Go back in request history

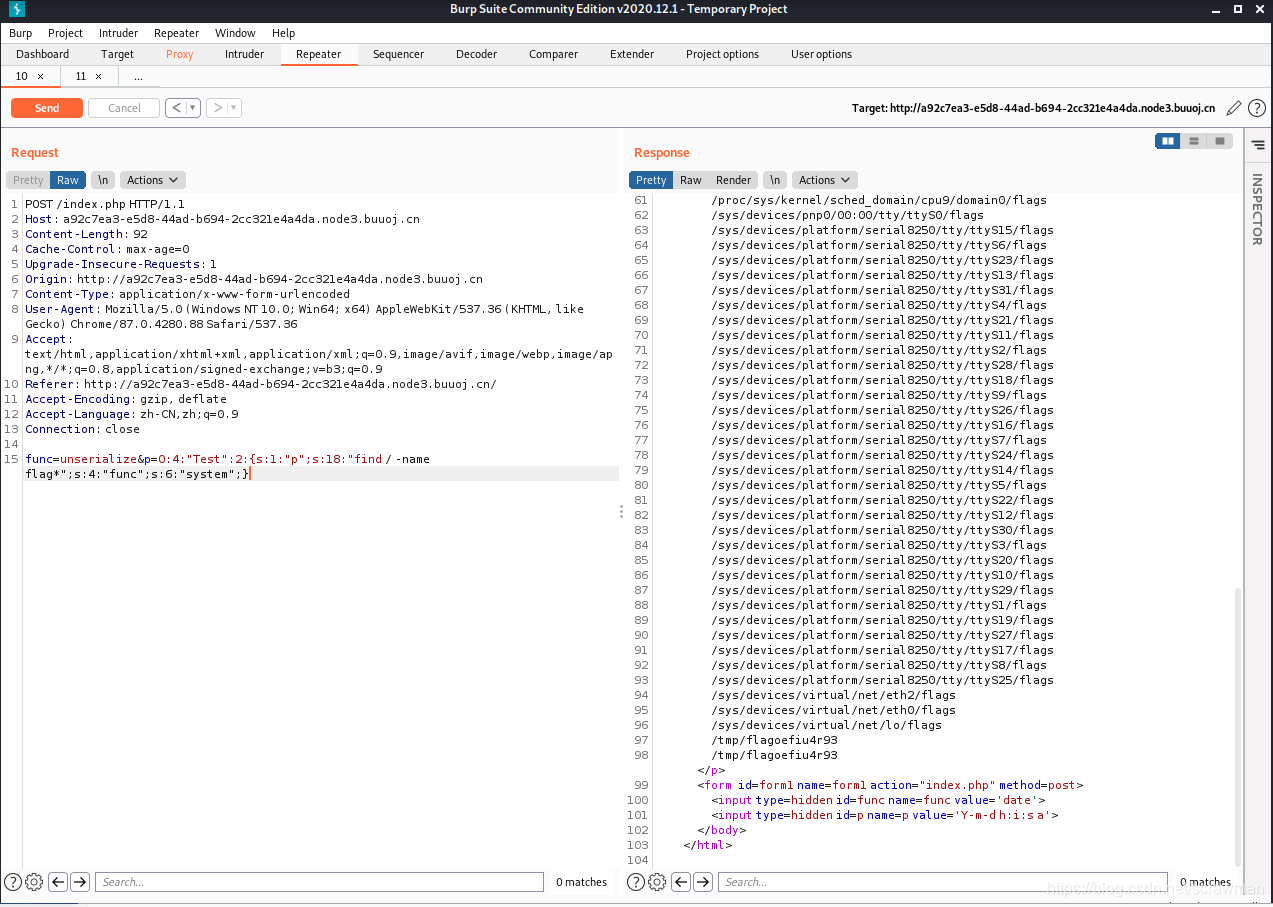(176, 108)
